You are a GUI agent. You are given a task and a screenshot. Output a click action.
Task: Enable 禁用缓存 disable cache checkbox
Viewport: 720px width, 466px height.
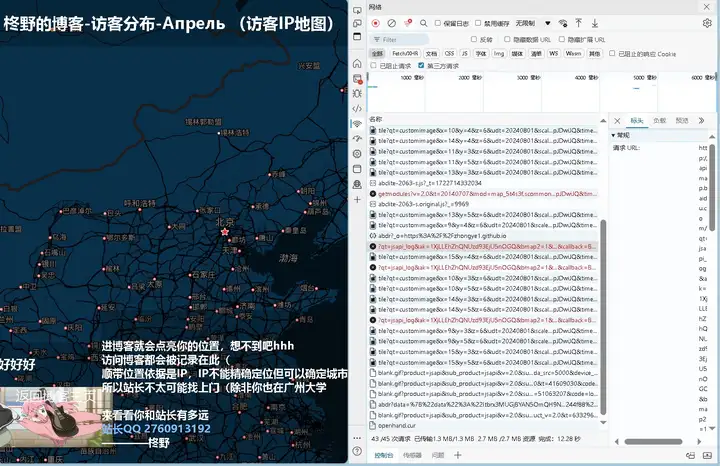tap(478, 23)
